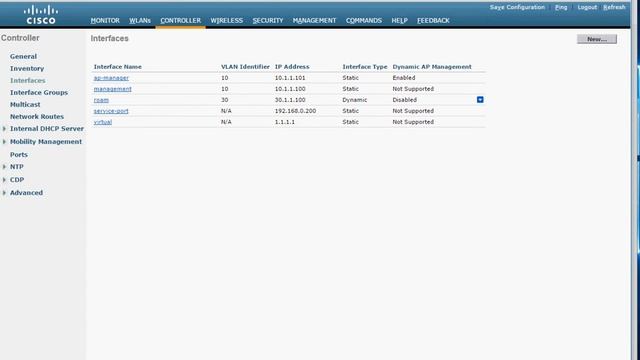Select the Advanced sidebar label
The width and height of the screenshot is (640, 360).
tap(26, 193)
